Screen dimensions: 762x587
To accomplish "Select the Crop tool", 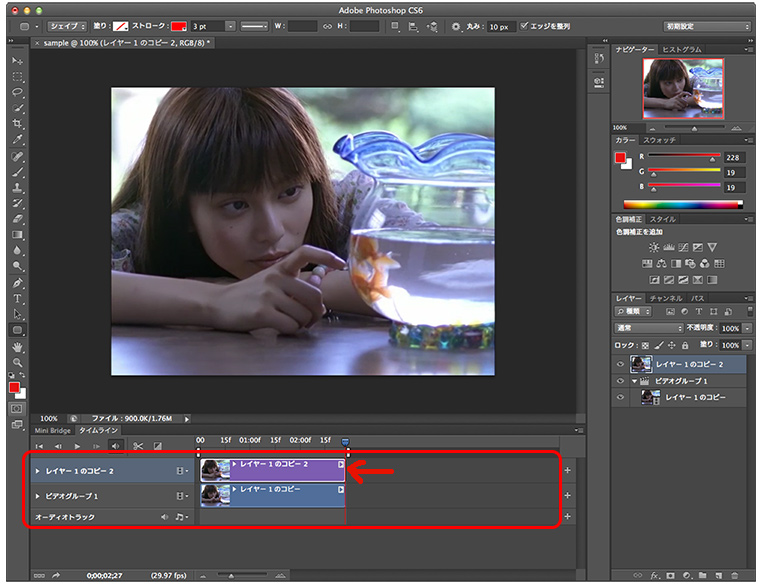I will pyautogui.click(x=17, y=123).
